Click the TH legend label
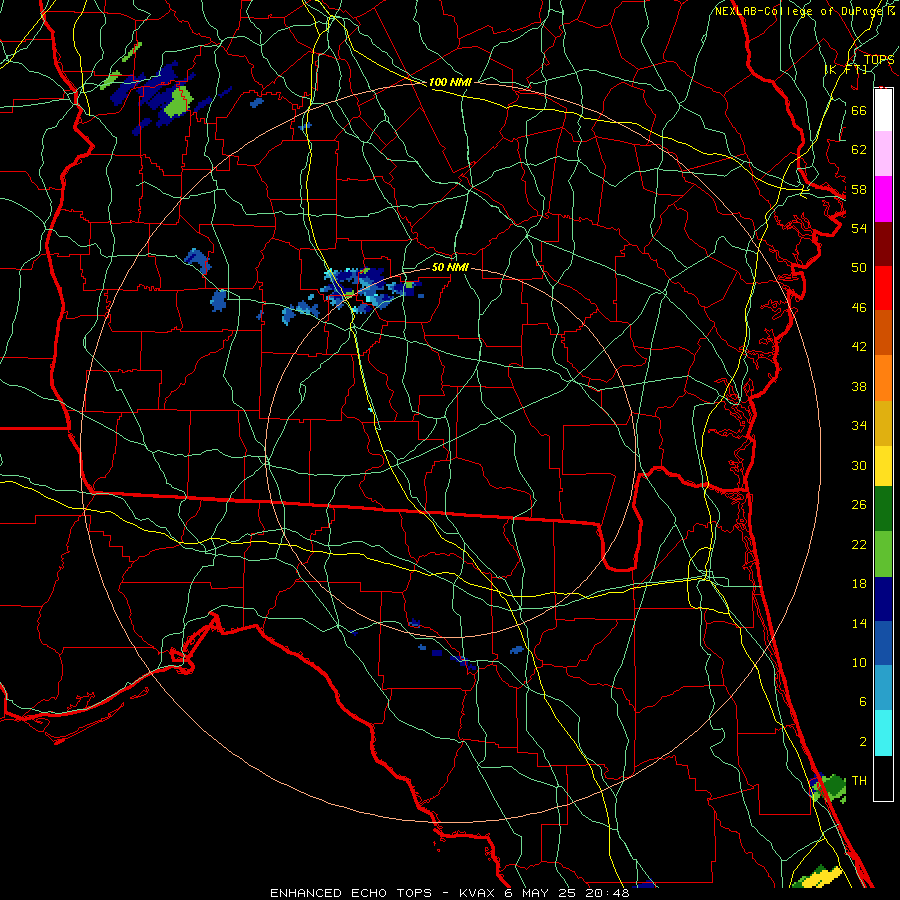This screenshot has width=900, height=900. [859, 781]
